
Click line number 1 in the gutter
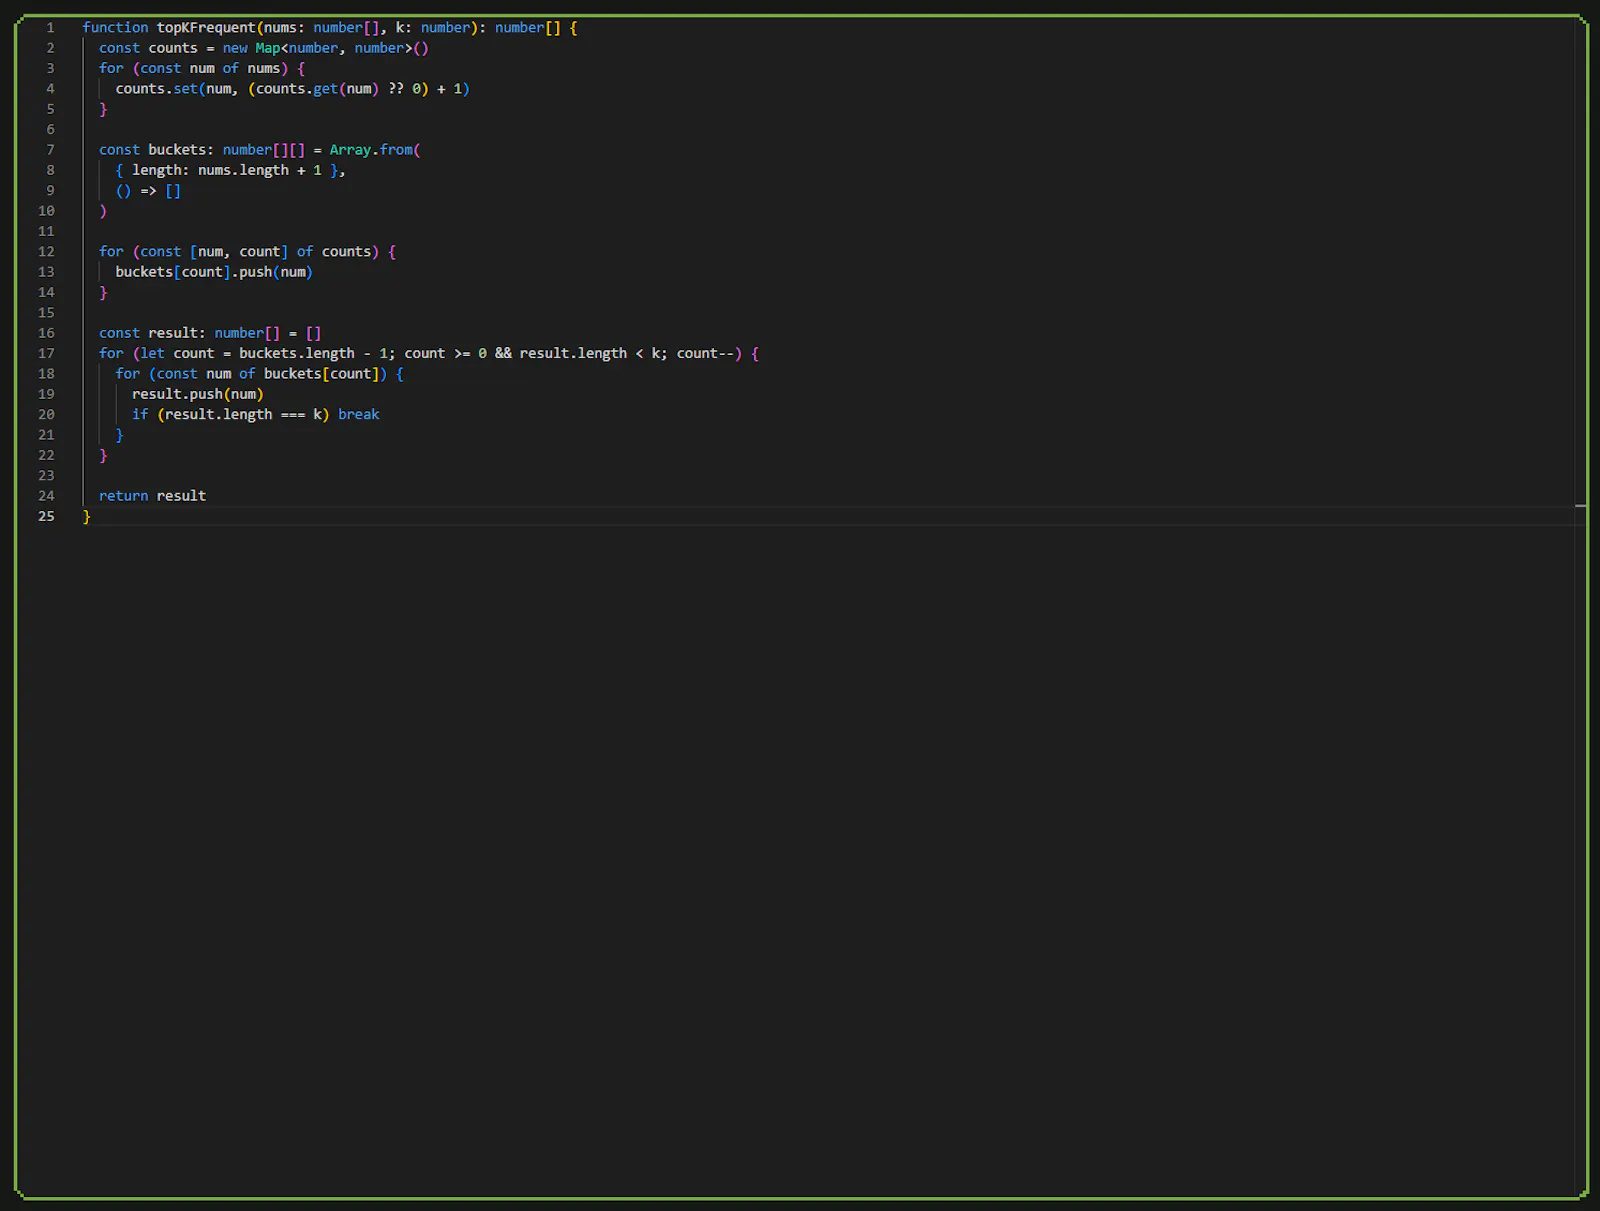[50, 28]
